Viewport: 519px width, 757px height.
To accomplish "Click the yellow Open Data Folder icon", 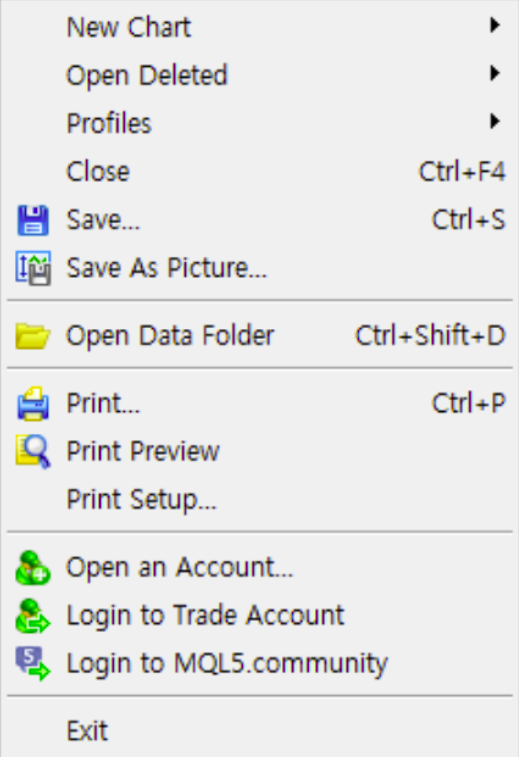I will (x=33, y=336).
